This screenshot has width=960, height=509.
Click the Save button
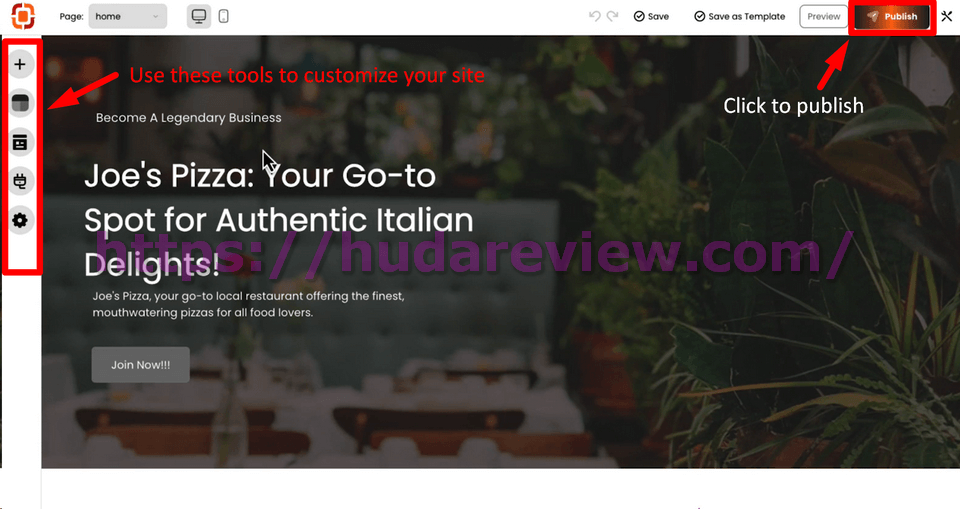(651, 17)
